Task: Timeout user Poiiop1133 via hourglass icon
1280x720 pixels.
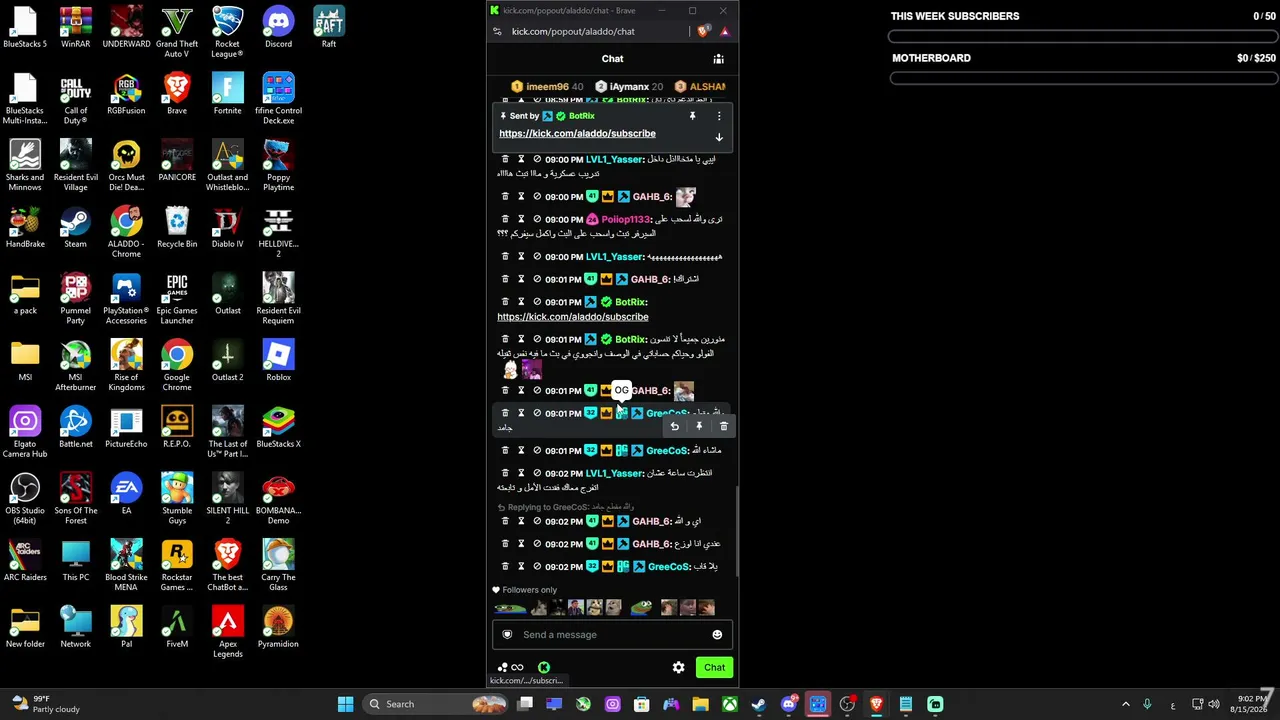Action: [521, 219]
